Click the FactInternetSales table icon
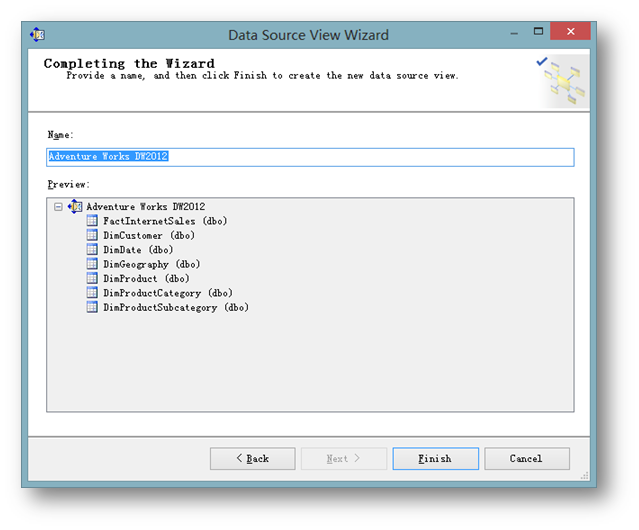 tap(93, 221)
